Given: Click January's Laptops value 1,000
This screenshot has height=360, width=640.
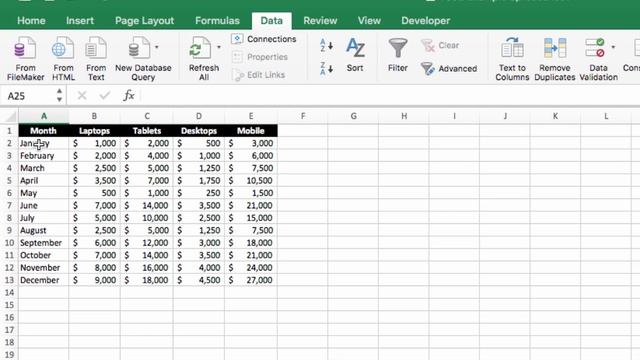Looking at the screenshot, I should coord(94,143).
